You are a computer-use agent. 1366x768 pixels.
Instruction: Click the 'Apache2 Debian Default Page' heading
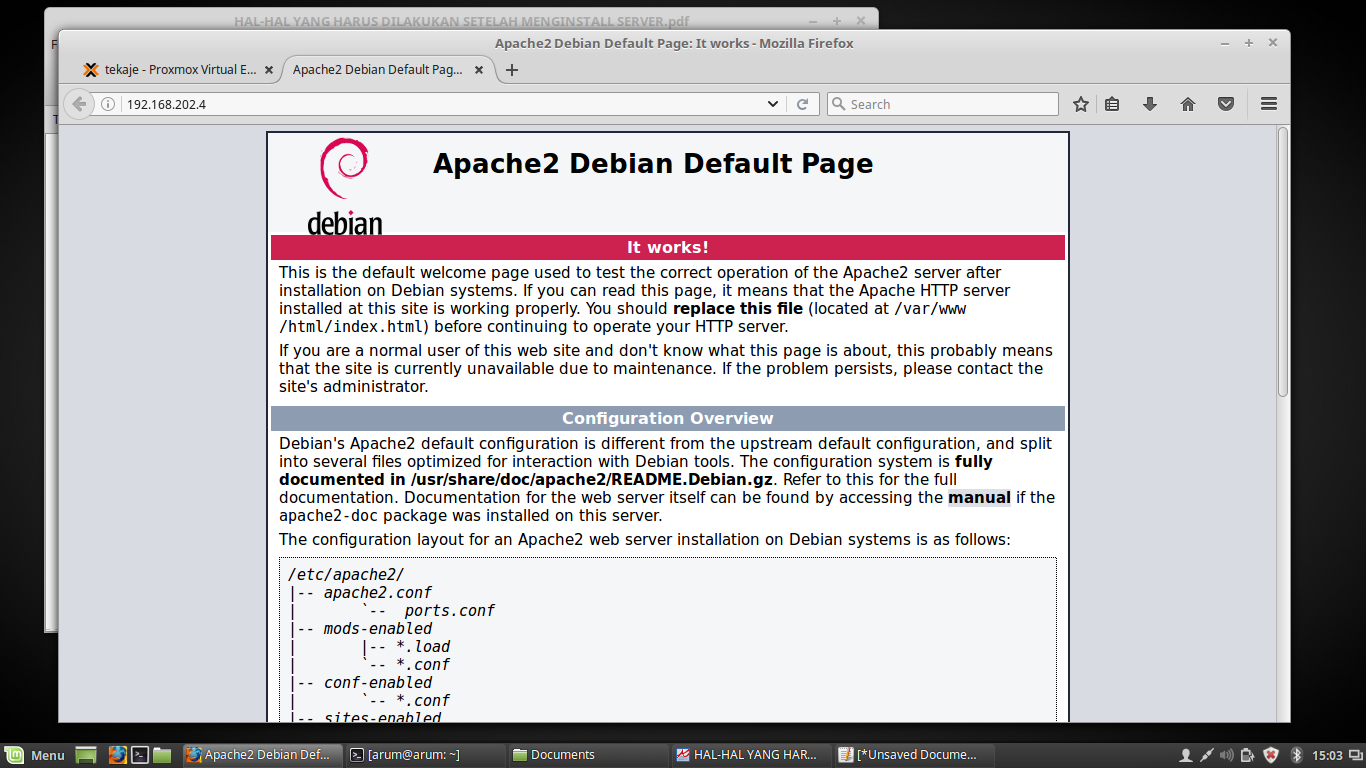pyautogui.click(x=653, y=164)
